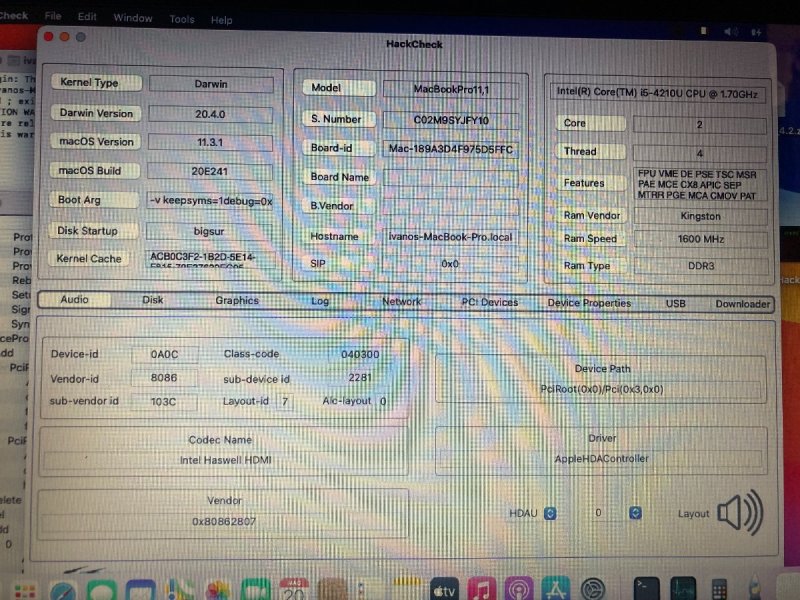Click the Kernel Cache label button
The width and height of the screenshot is (800, 600).
(x=89, y=259)
